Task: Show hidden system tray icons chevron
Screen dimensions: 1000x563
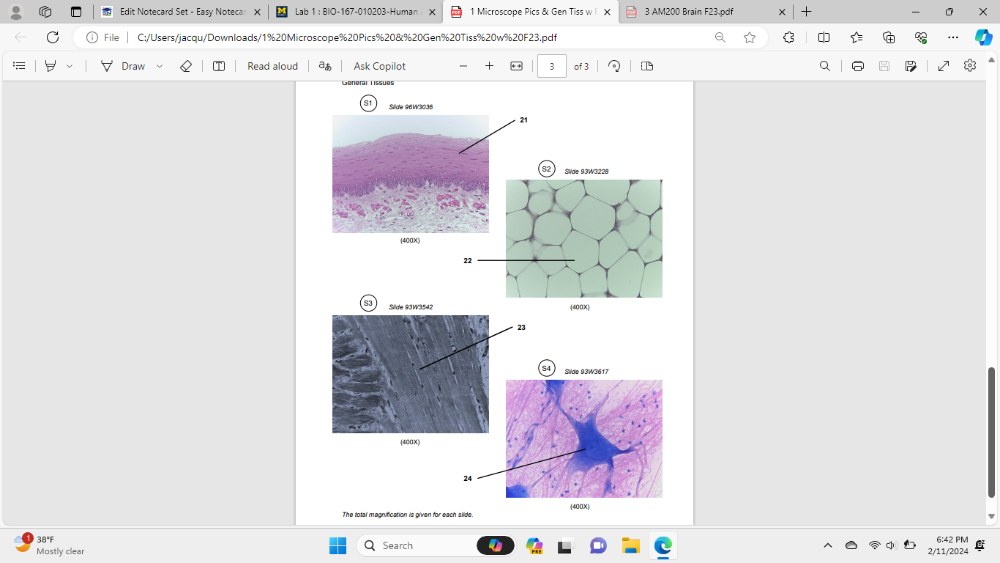Action: (827, 545)
